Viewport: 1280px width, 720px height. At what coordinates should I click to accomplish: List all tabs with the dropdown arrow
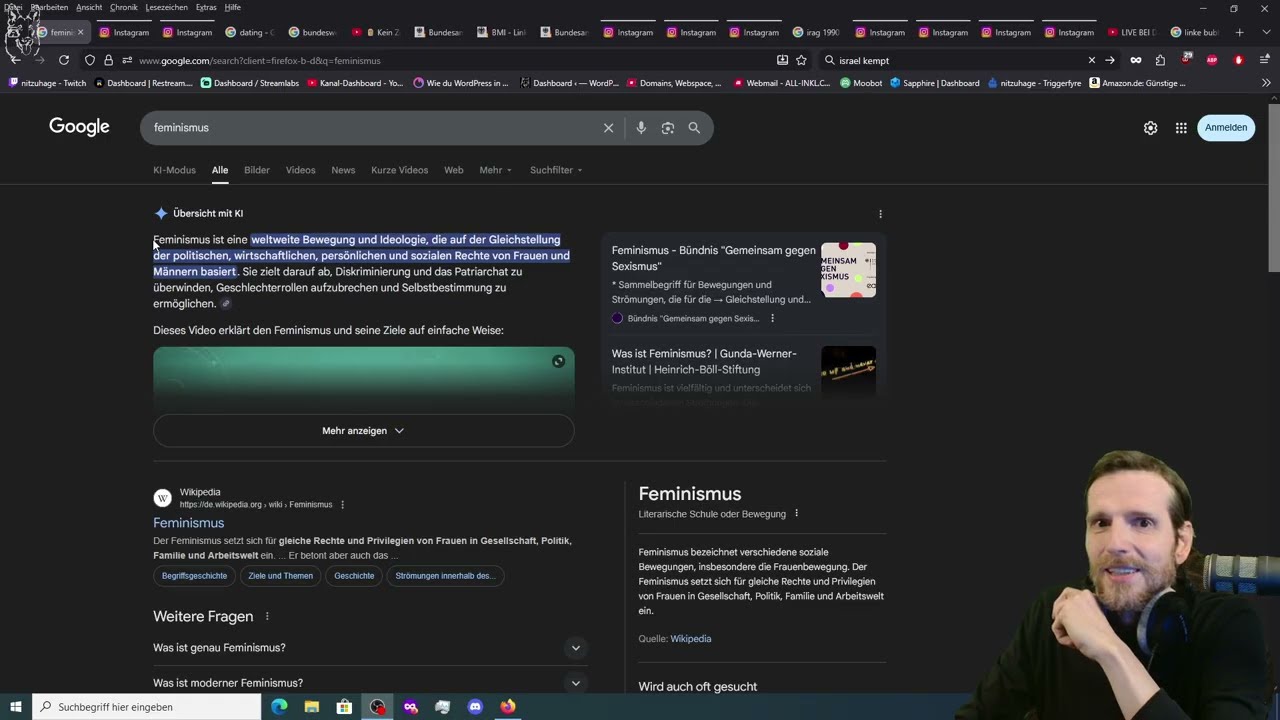pos(1264,32)
